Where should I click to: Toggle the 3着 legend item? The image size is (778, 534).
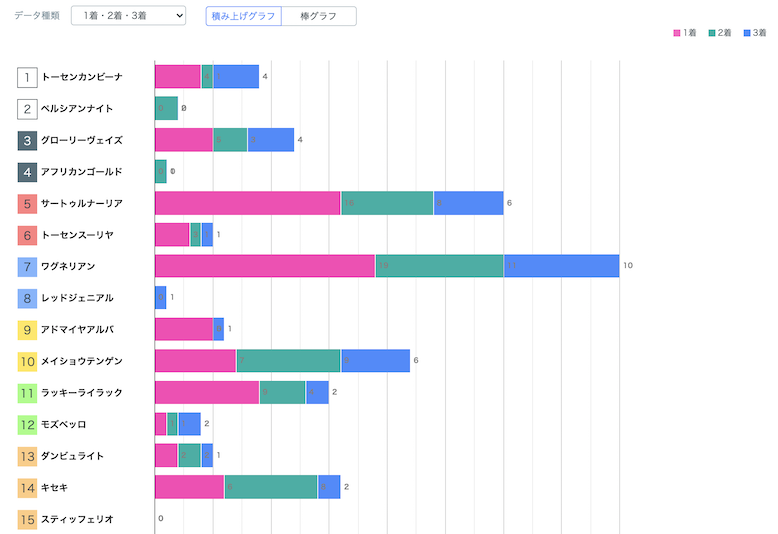click(752, 33)
